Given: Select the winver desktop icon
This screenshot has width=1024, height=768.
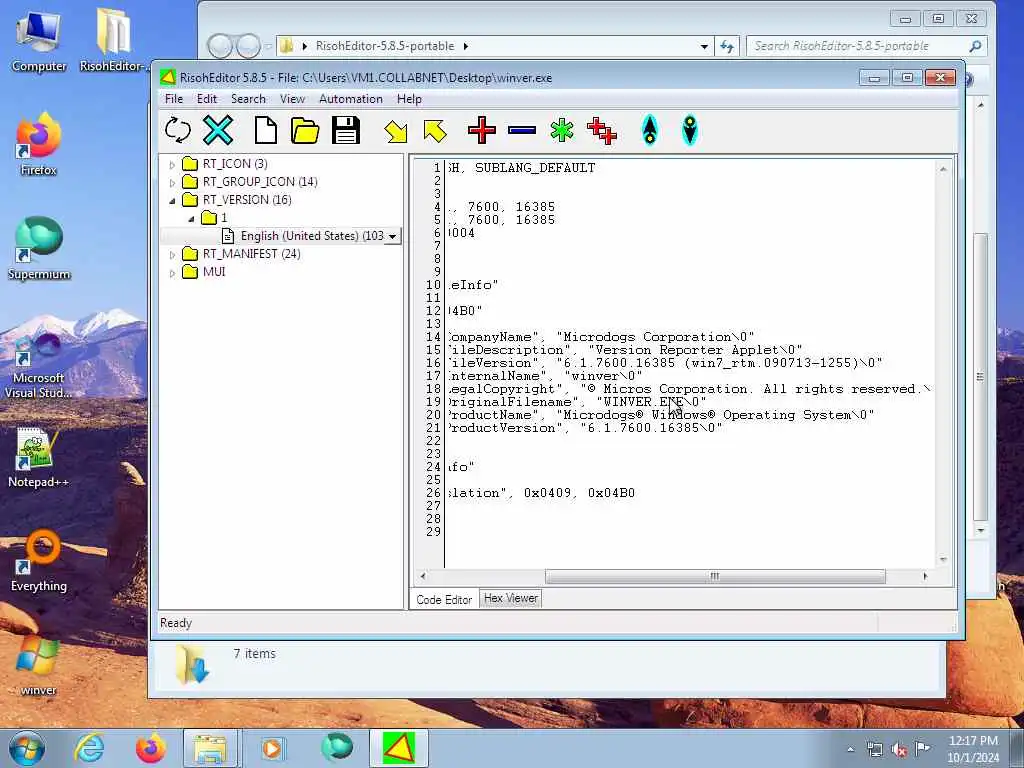Looking at the screenshot, I should point(39,665).
